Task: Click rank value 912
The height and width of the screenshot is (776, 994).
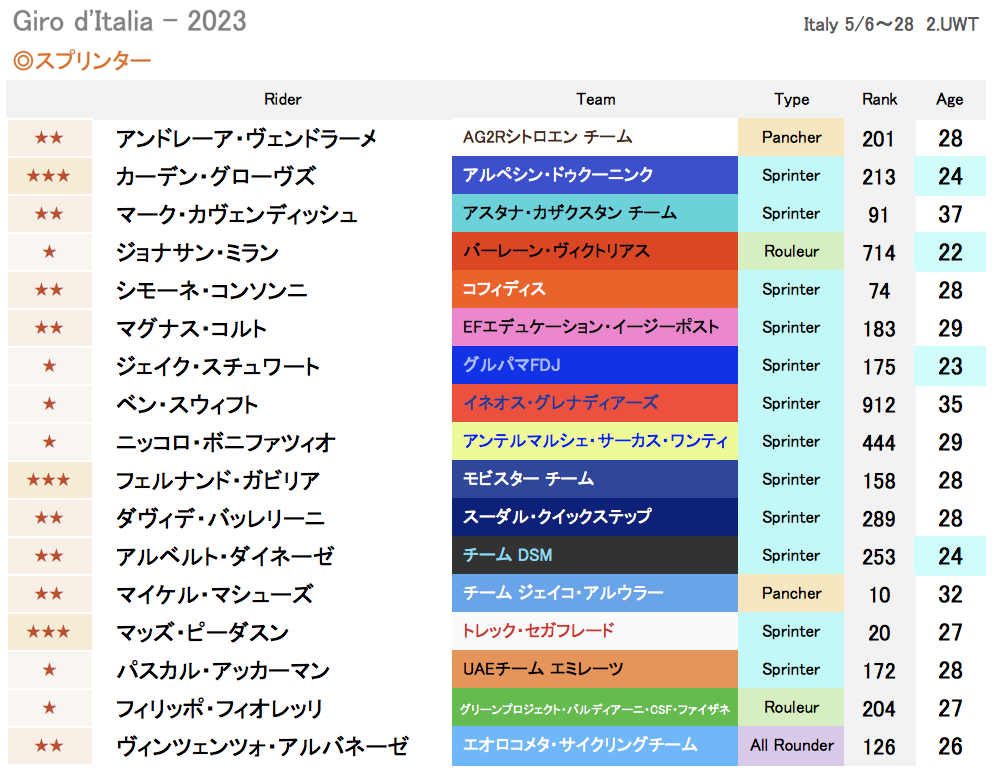Action: (x=879, y=404)
